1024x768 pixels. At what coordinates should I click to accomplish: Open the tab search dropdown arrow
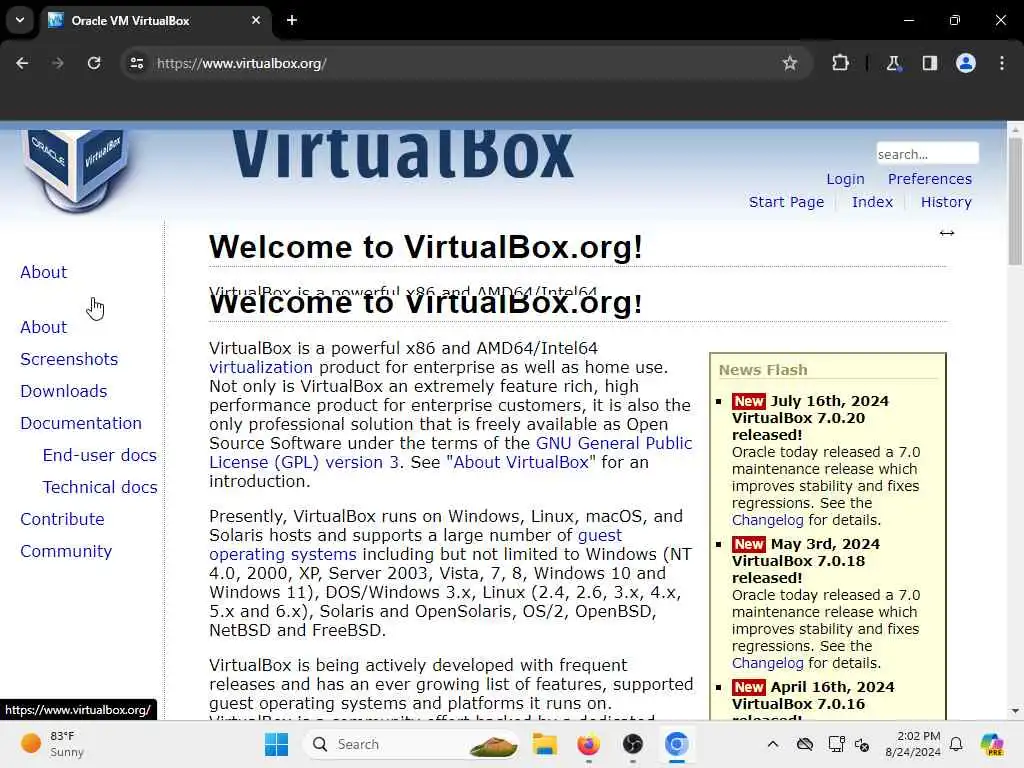tap(20, 20)
